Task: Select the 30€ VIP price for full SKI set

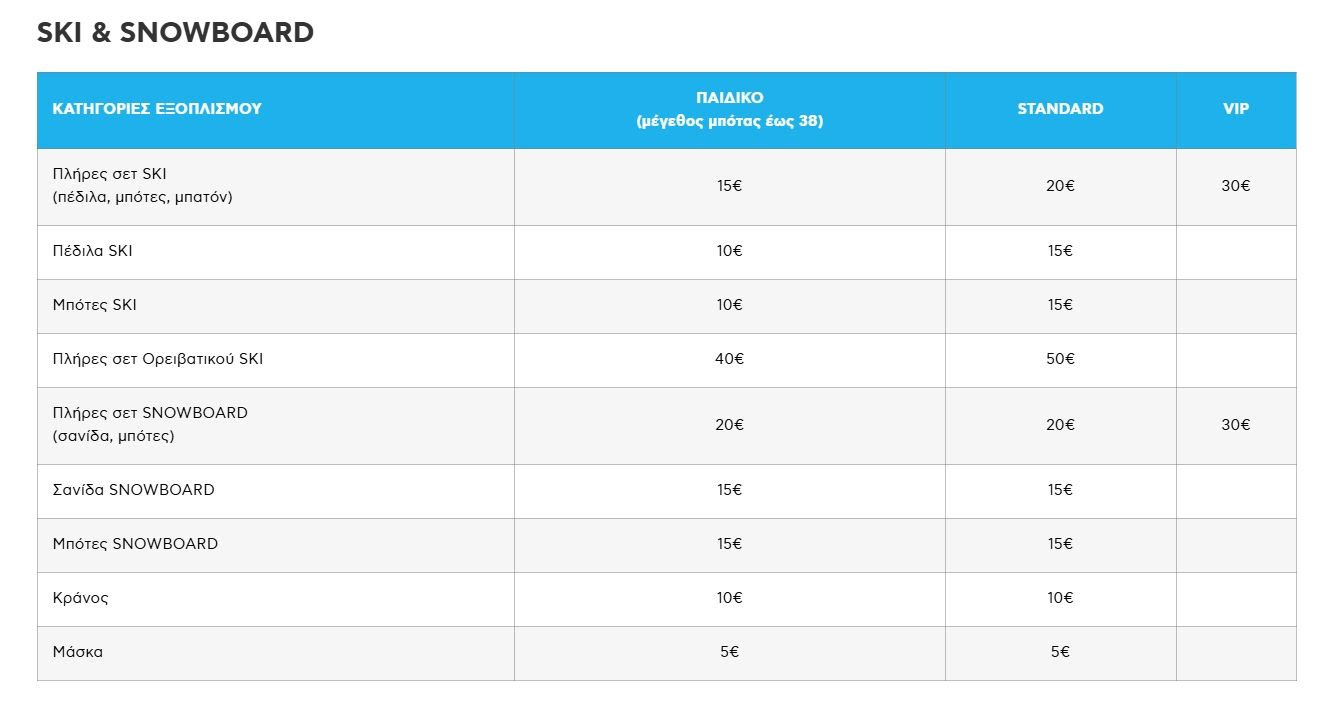Action: pos(1236,186)
